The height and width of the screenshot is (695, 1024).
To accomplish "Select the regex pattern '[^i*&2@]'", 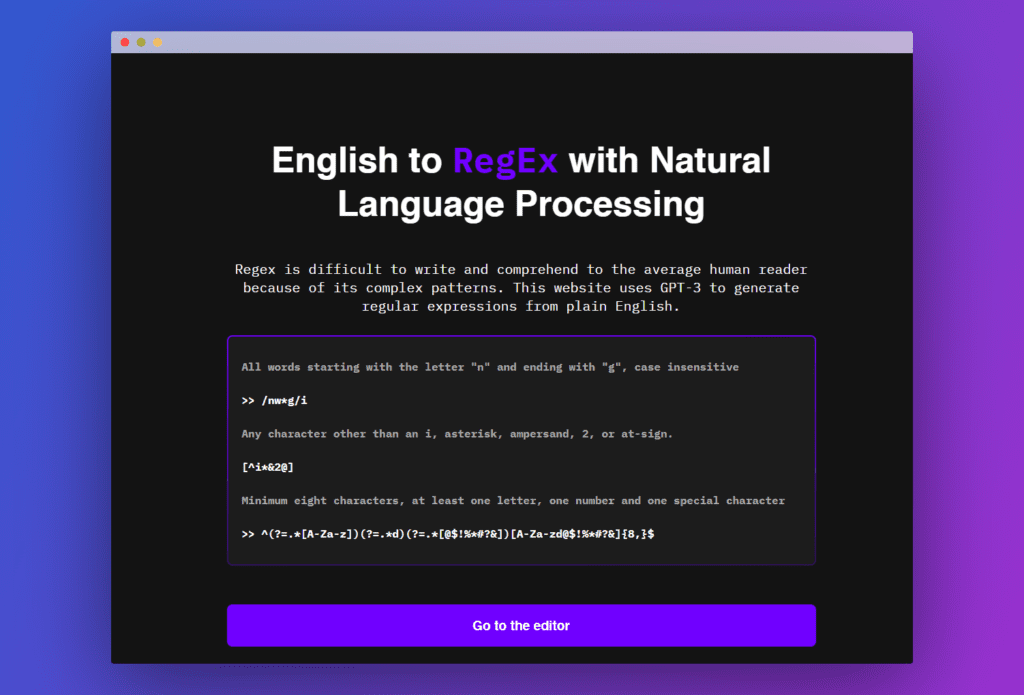I will point(268,467).
